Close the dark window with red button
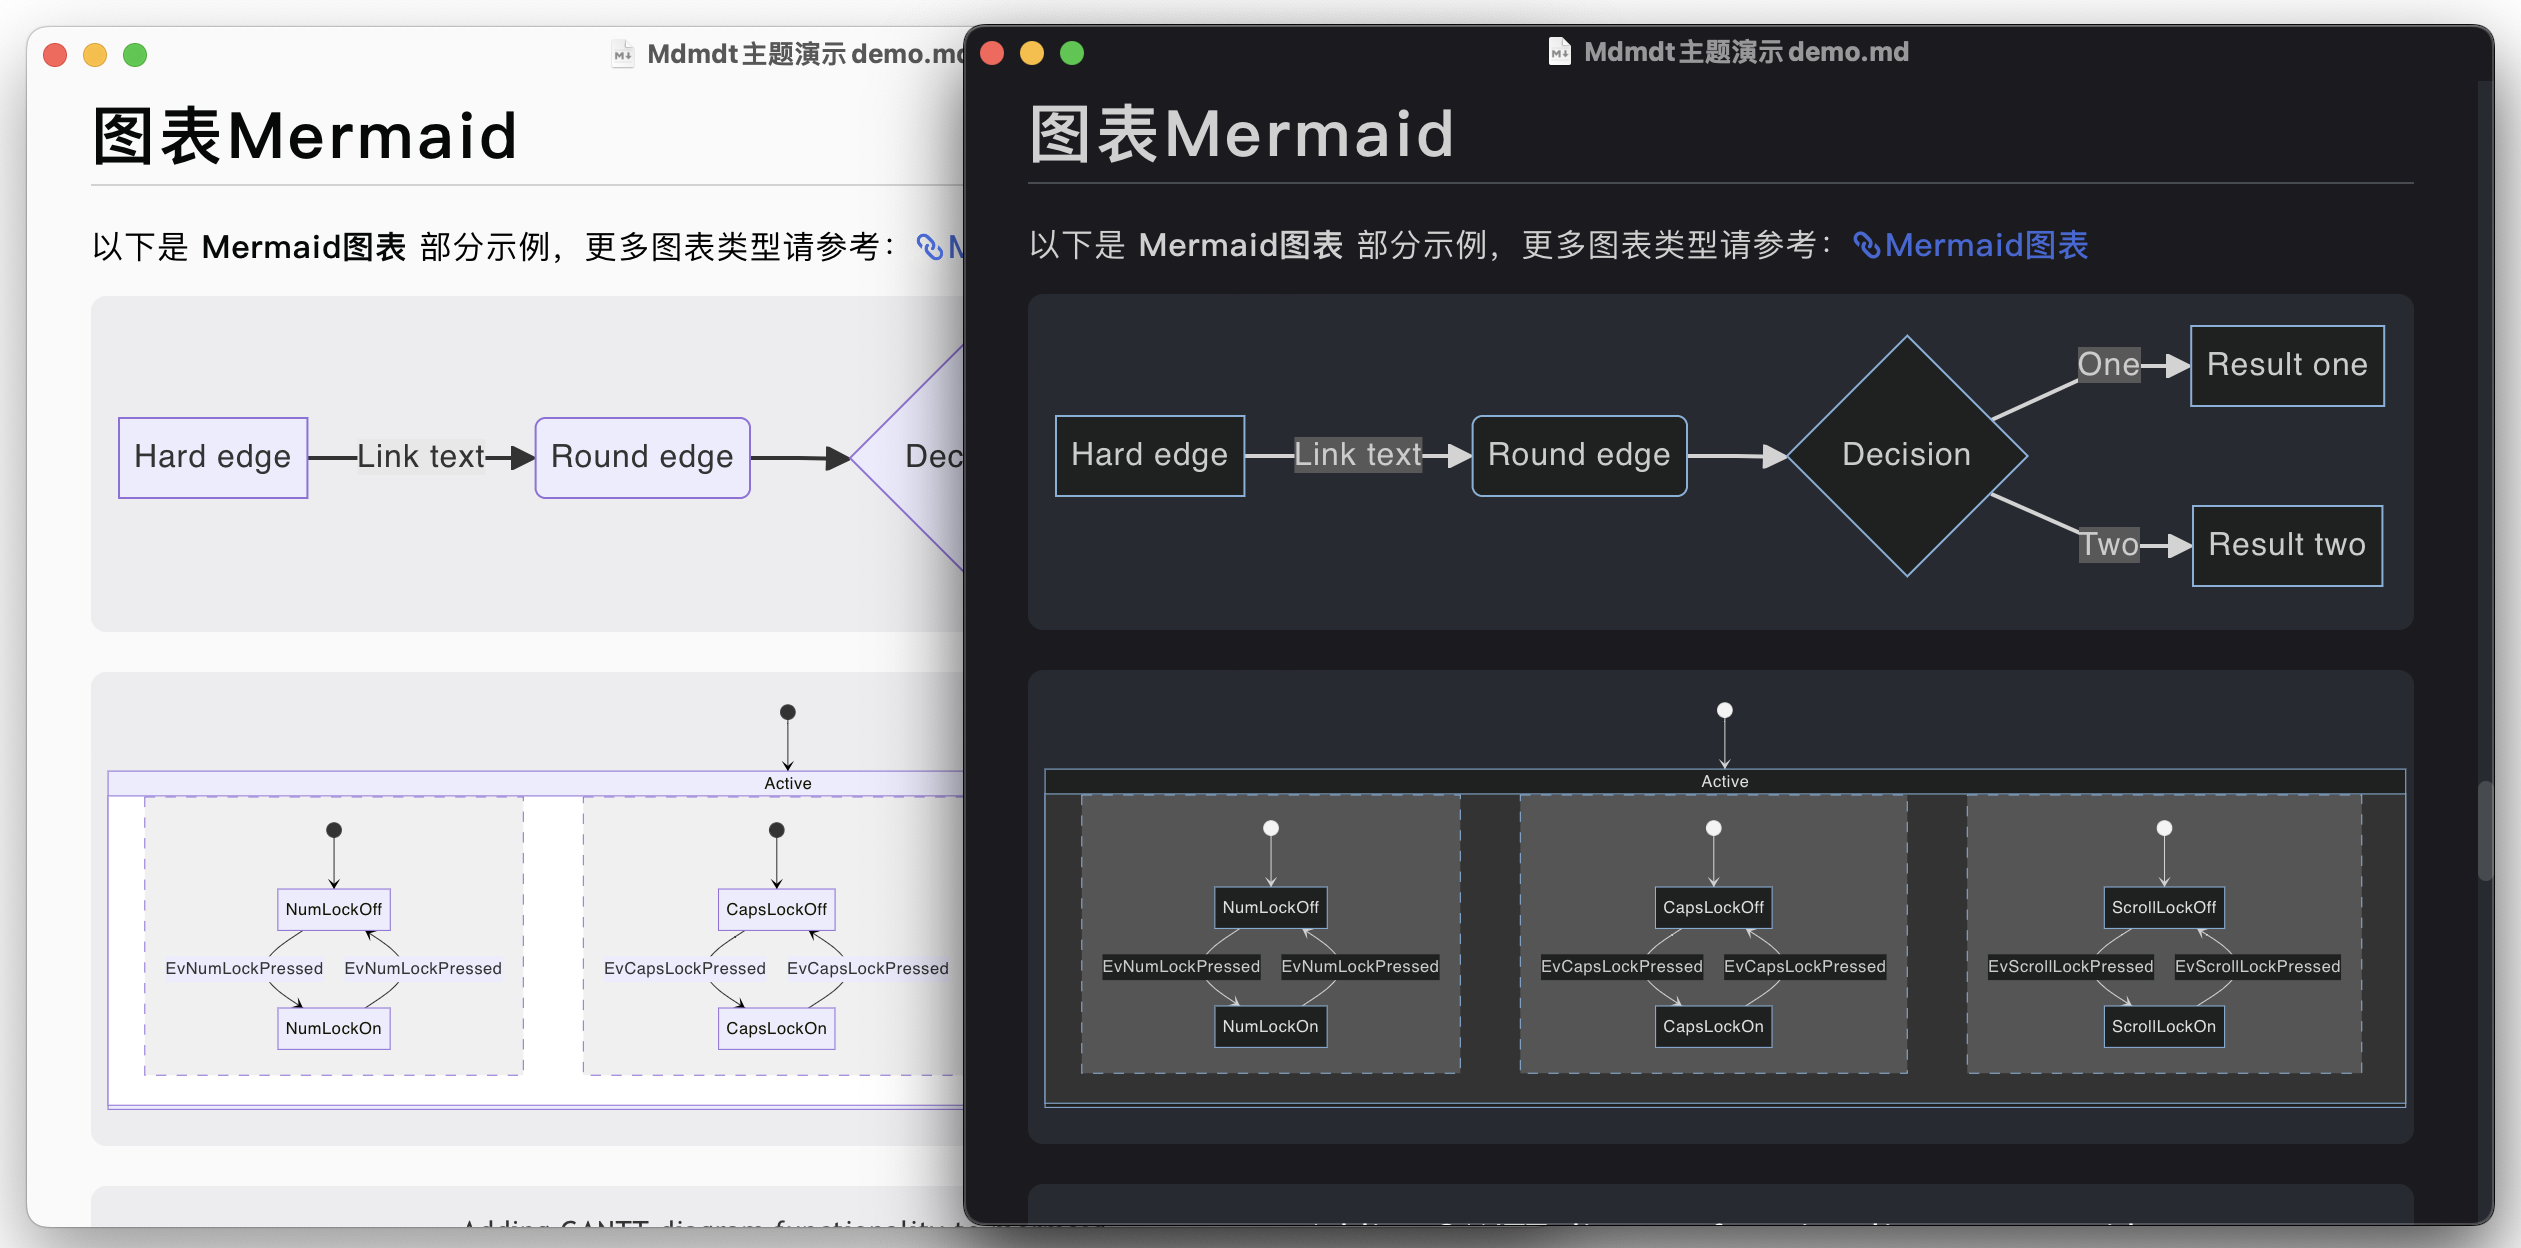The width and height of the screenshot is (2521, 1248). (x=992, y=53)
